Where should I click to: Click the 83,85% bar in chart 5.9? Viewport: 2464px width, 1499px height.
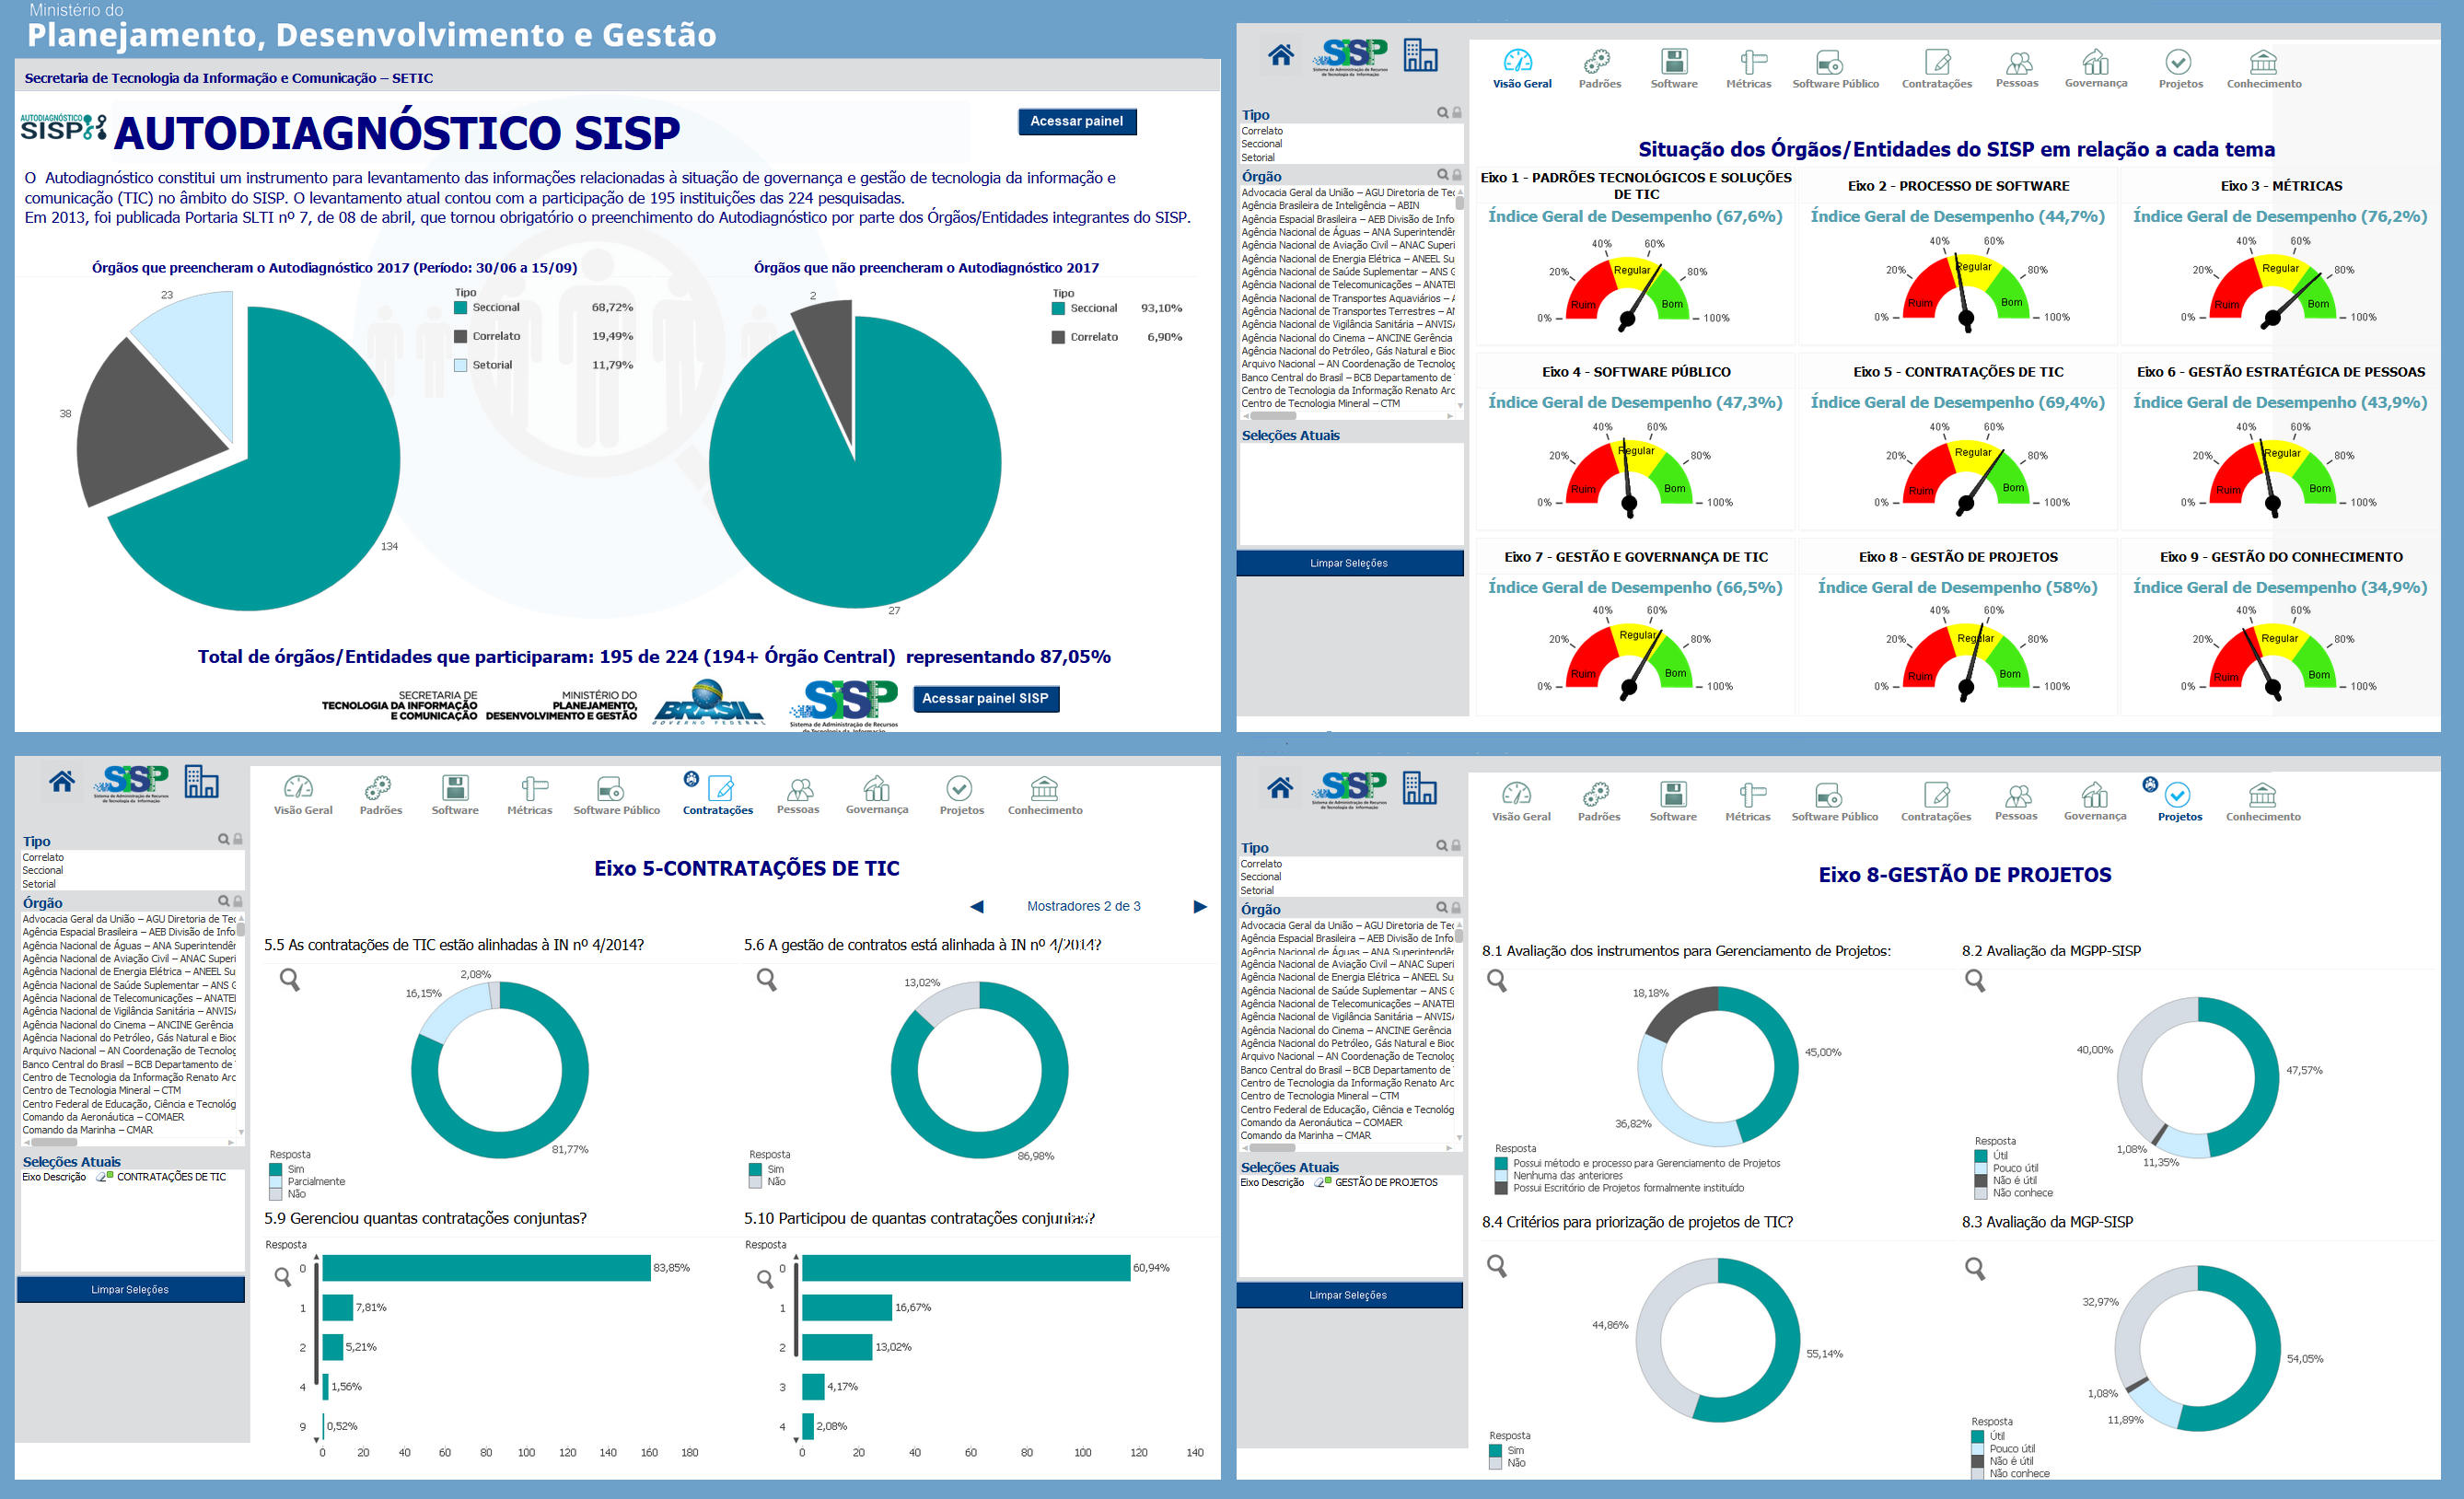tap(486, 1267)
